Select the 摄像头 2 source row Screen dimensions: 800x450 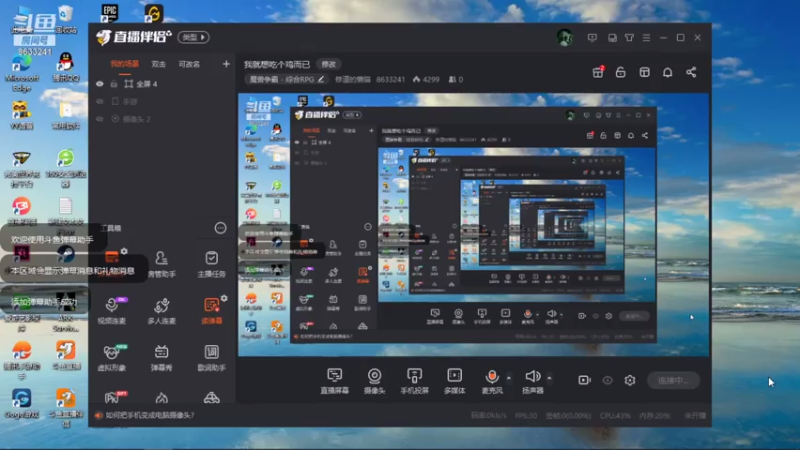click(x=162, y=119)
